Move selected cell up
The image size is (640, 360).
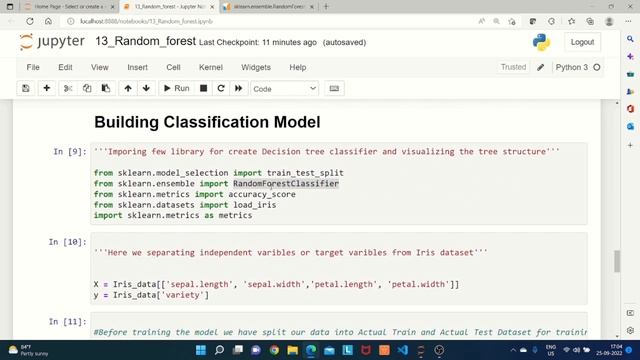tap(128, 89)
